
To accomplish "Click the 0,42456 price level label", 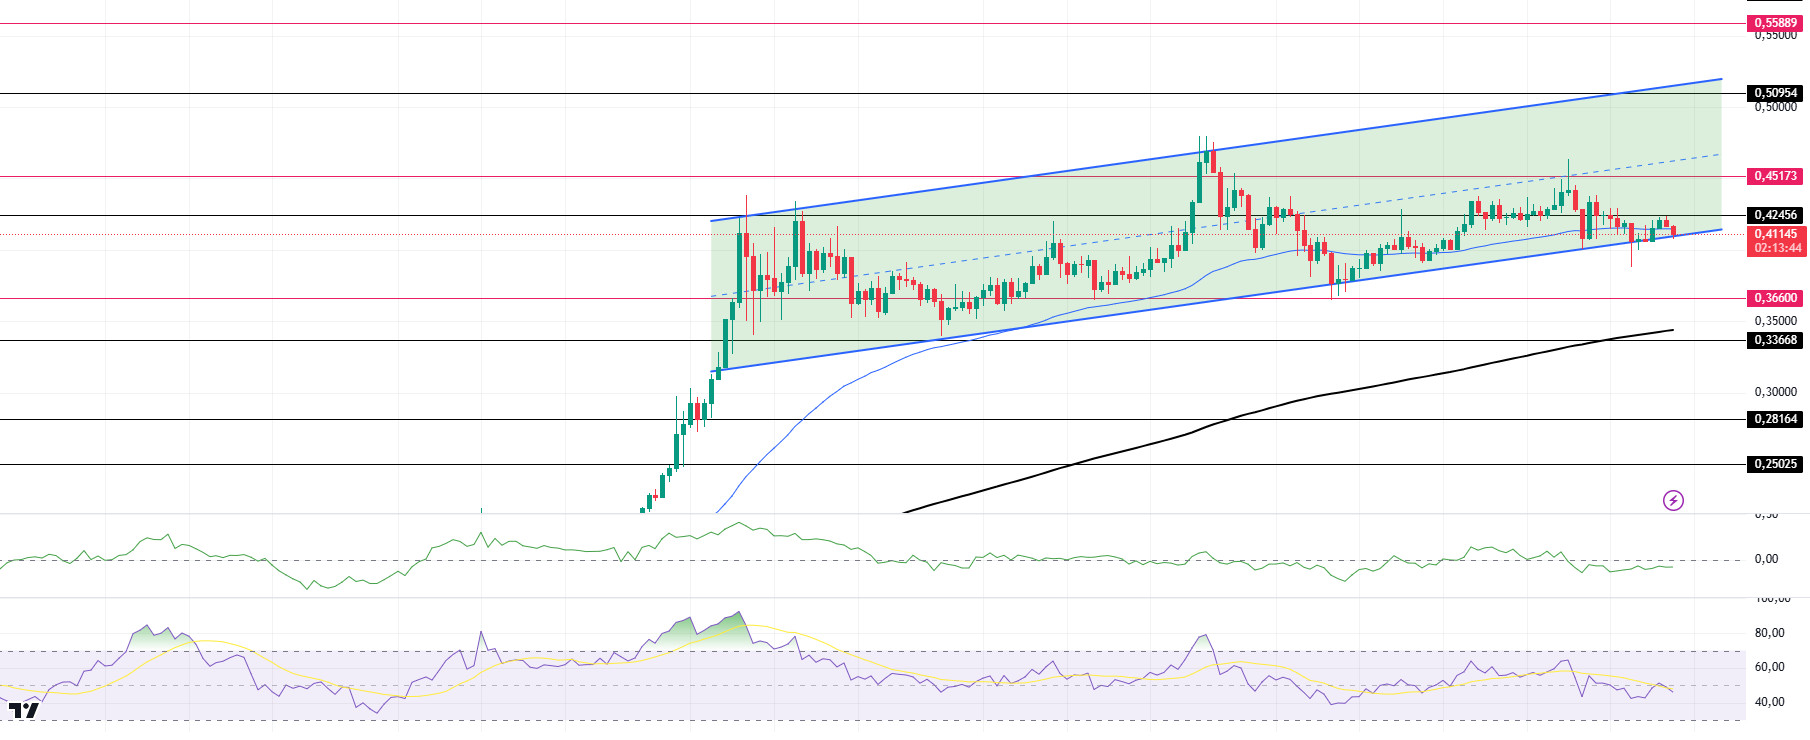I will click(1776, 215).
